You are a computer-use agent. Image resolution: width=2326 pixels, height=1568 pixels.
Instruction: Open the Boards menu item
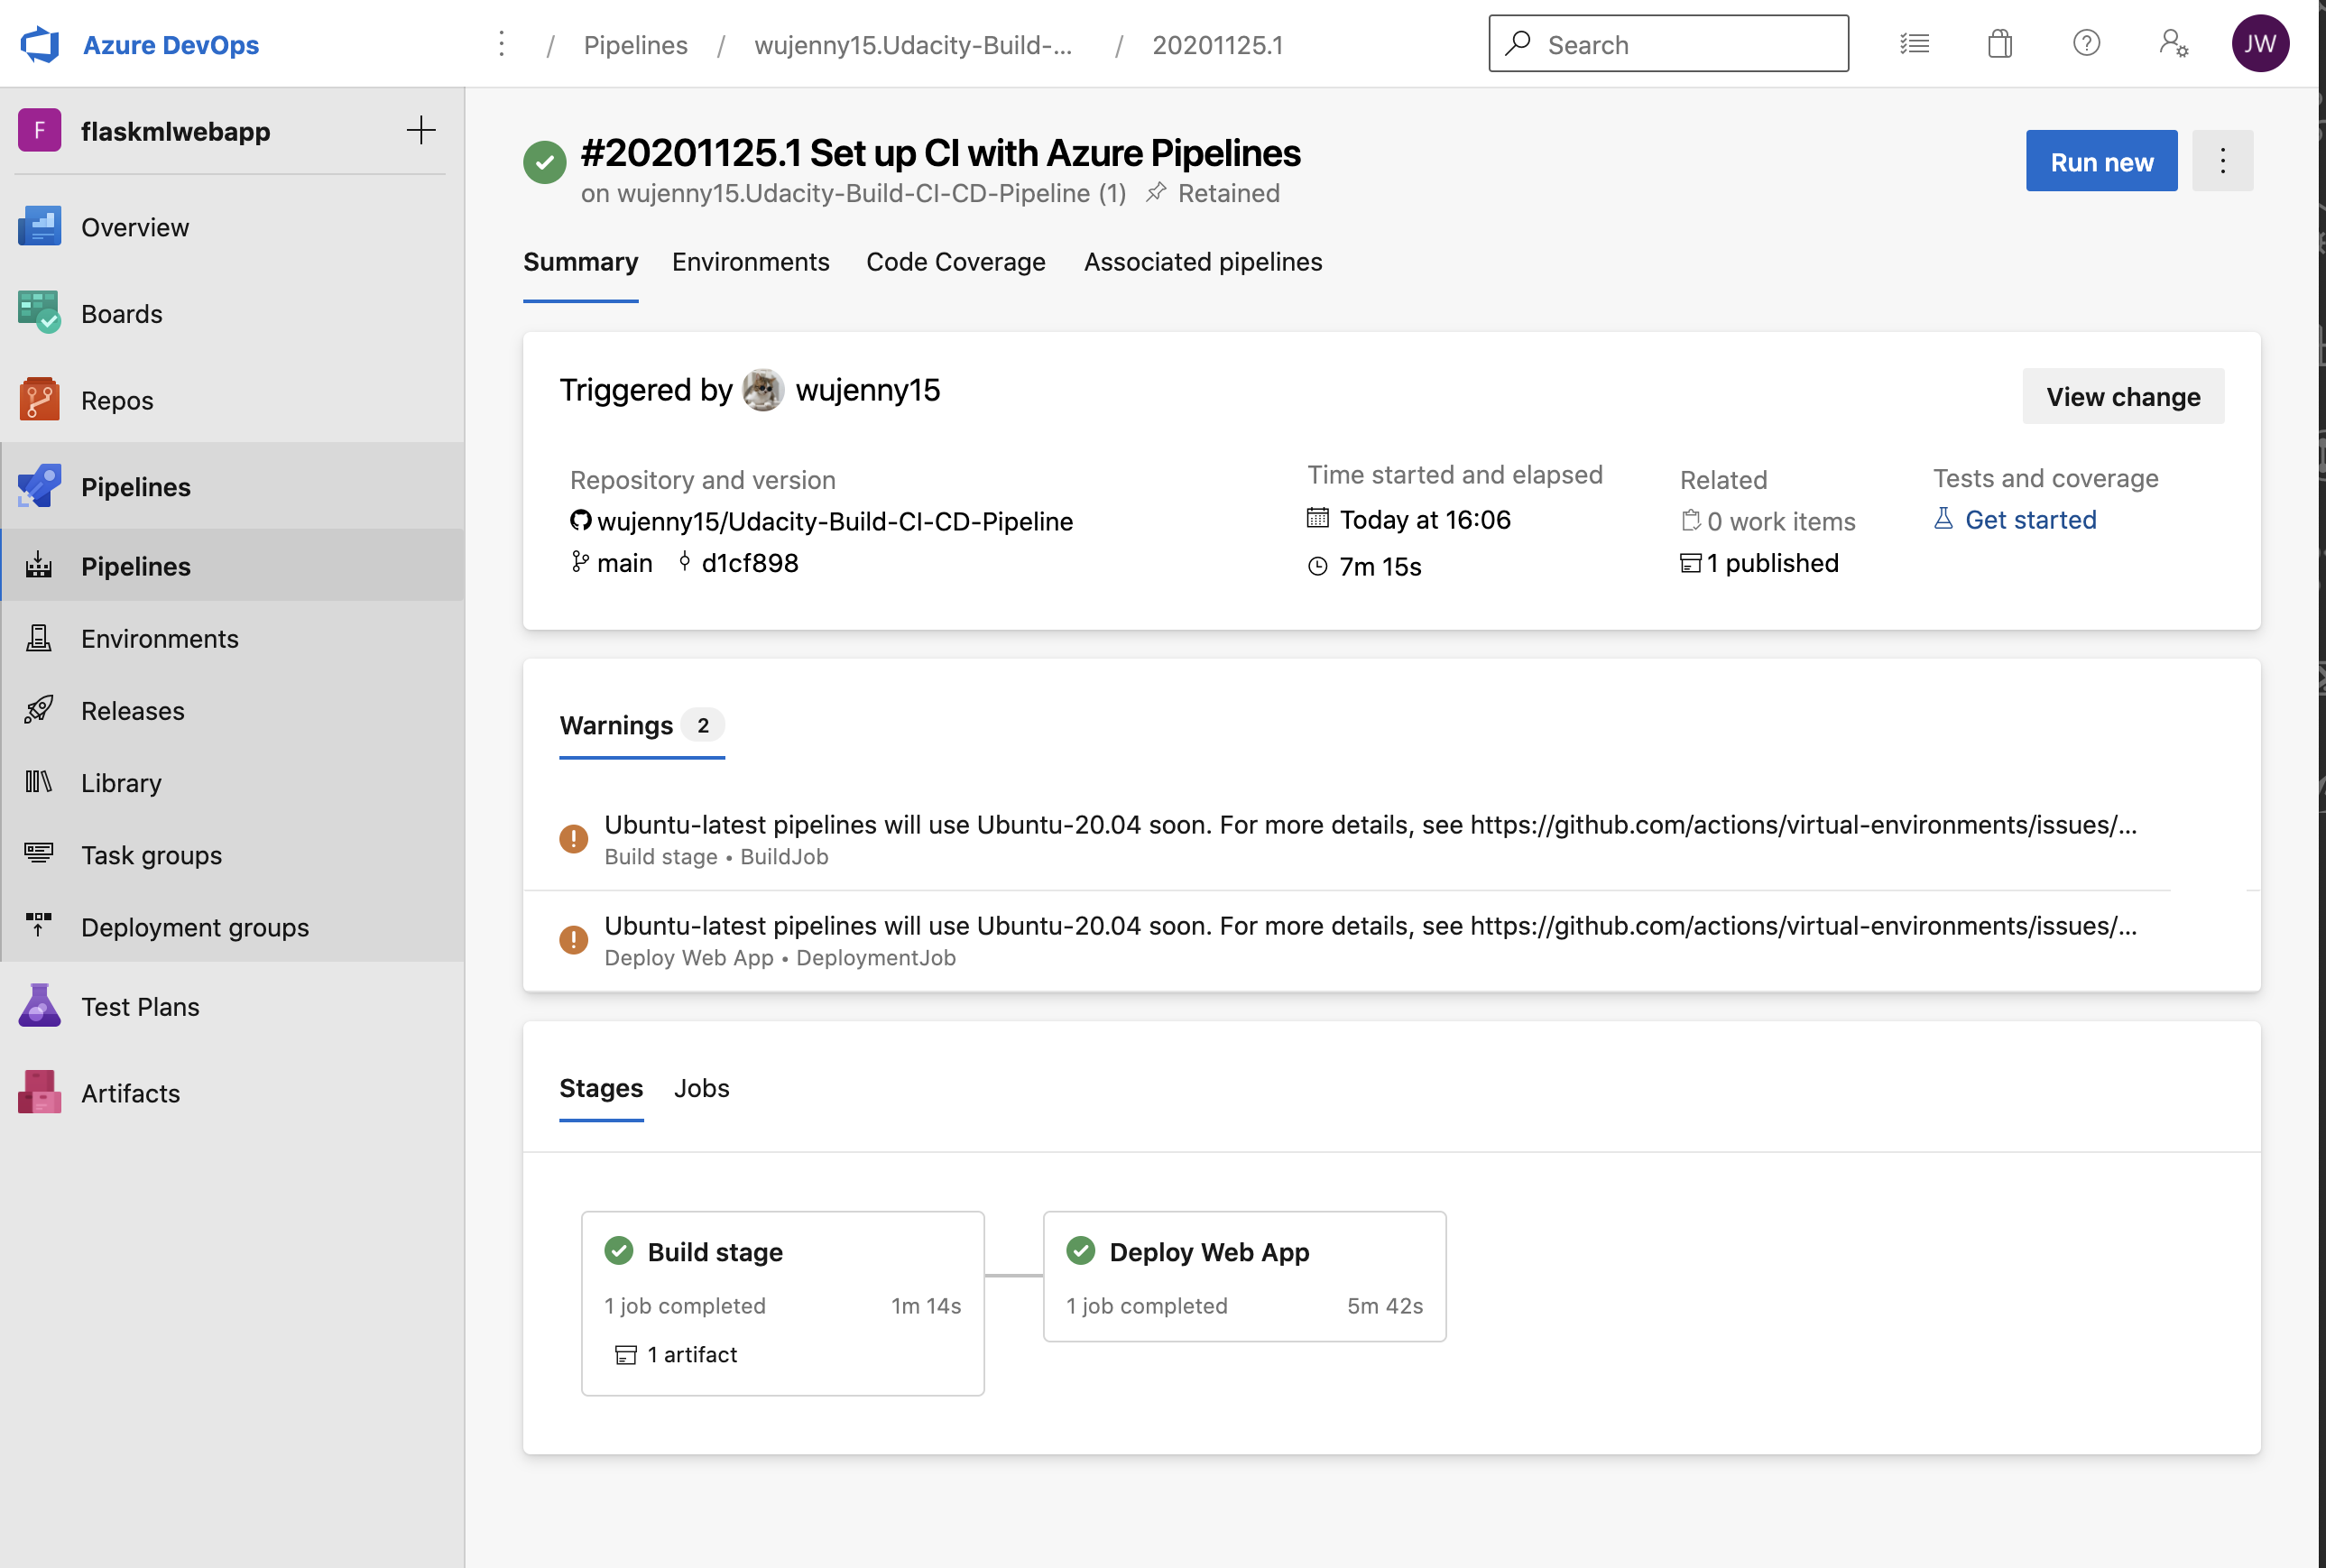point(232,313)
